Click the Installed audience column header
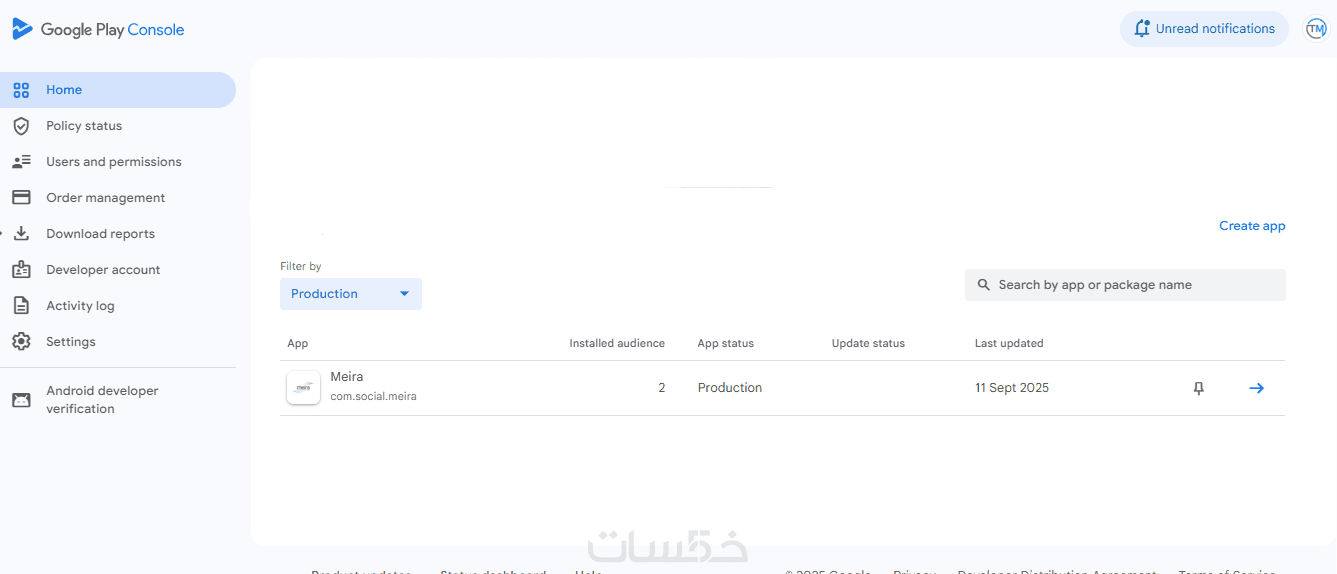 click(x=617, y=343)
